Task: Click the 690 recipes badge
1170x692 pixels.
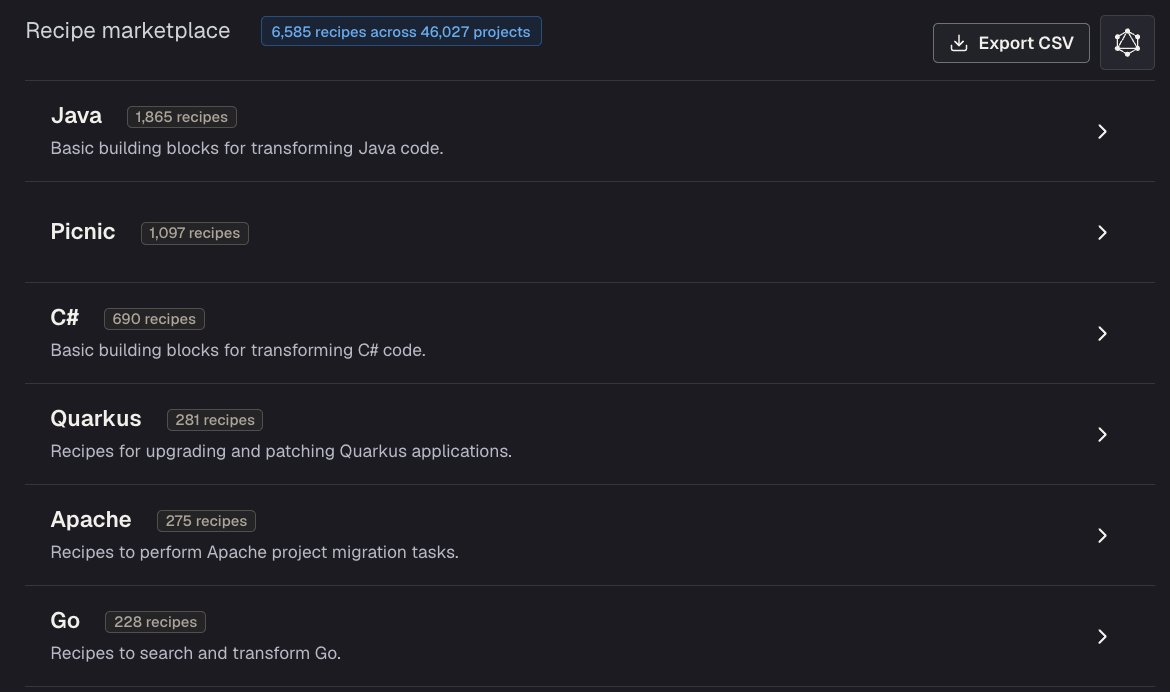Action: click(x=154, y=319)
